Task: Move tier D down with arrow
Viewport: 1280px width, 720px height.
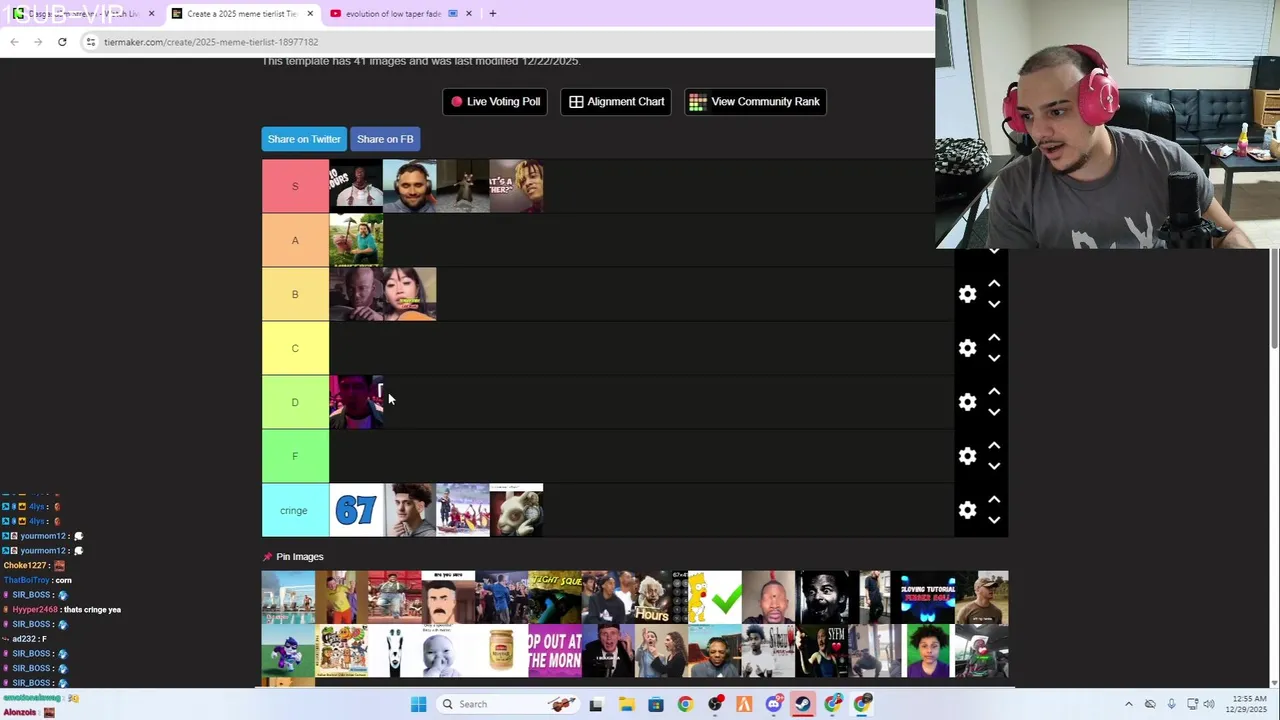Action: [994, 412]
